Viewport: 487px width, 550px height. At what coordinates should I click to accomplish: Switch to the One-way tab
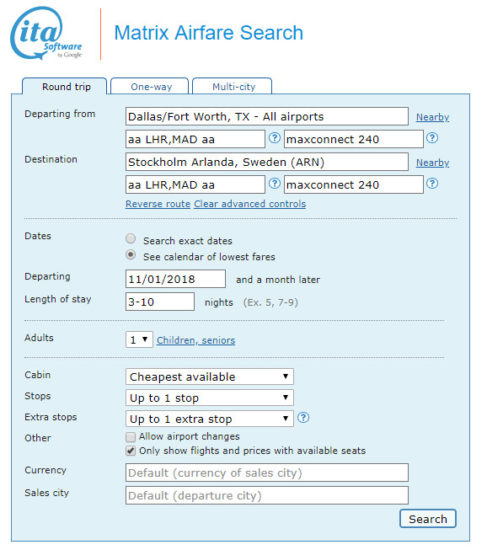(x=150, y=86)
